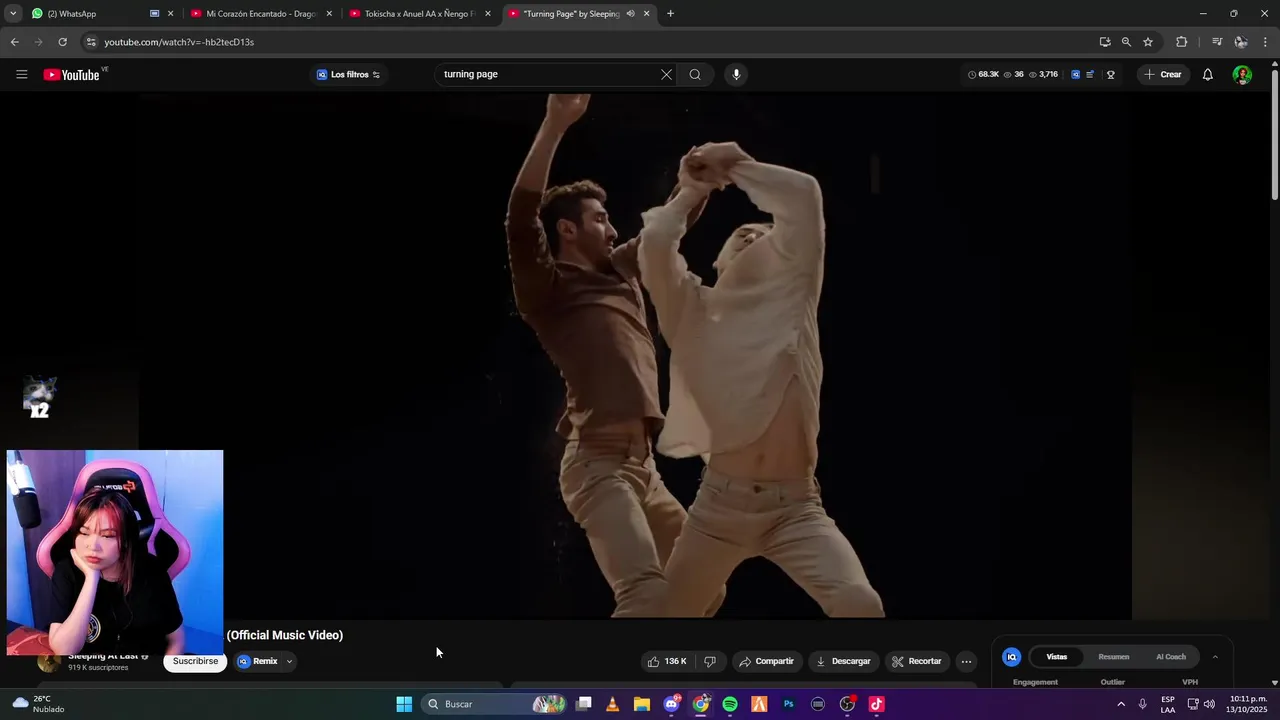Open the Windows Start menu
Image resolution: width=1280 pixels, height=720 pixels.
point(404,704)
